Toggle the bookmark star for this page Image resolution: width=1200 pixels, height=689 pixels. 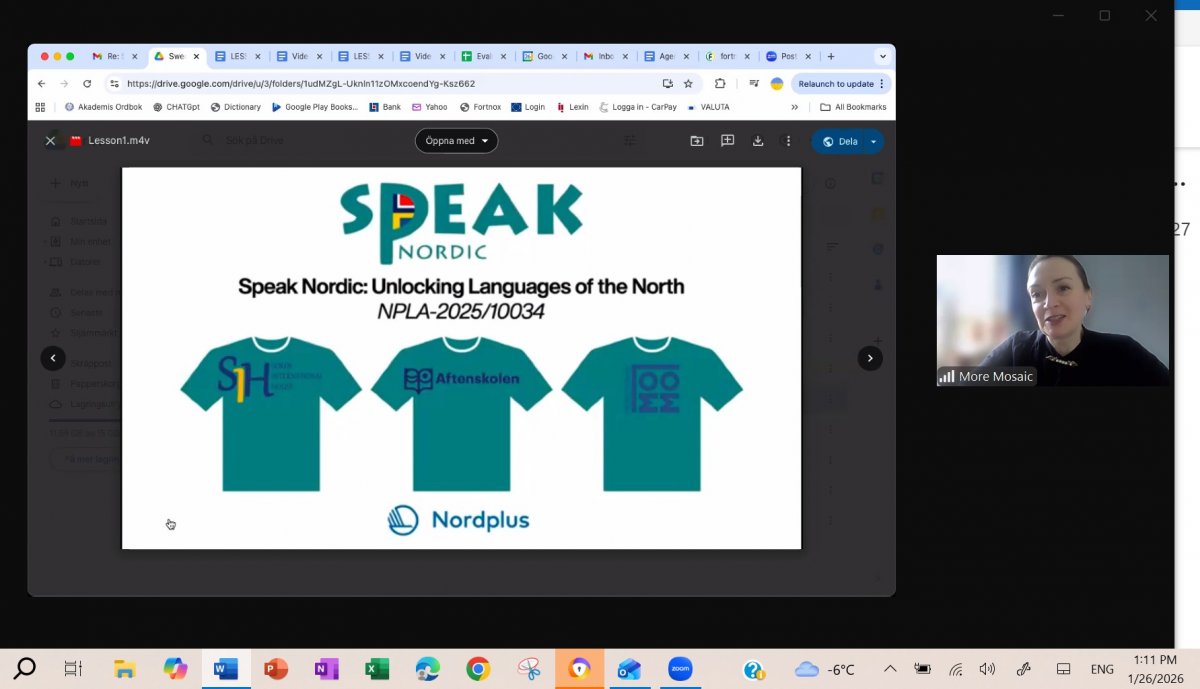[x=688, y=84]
